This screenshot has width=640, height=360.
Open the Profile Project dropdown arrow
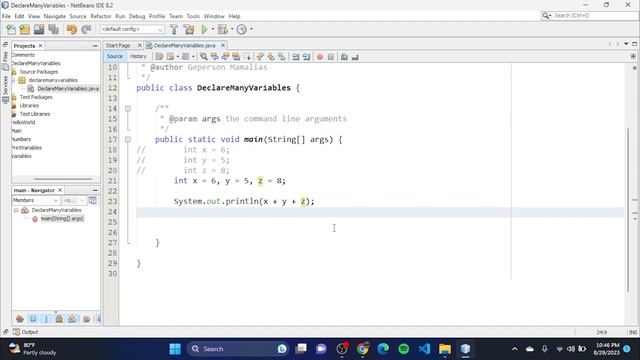pos(251,29)
